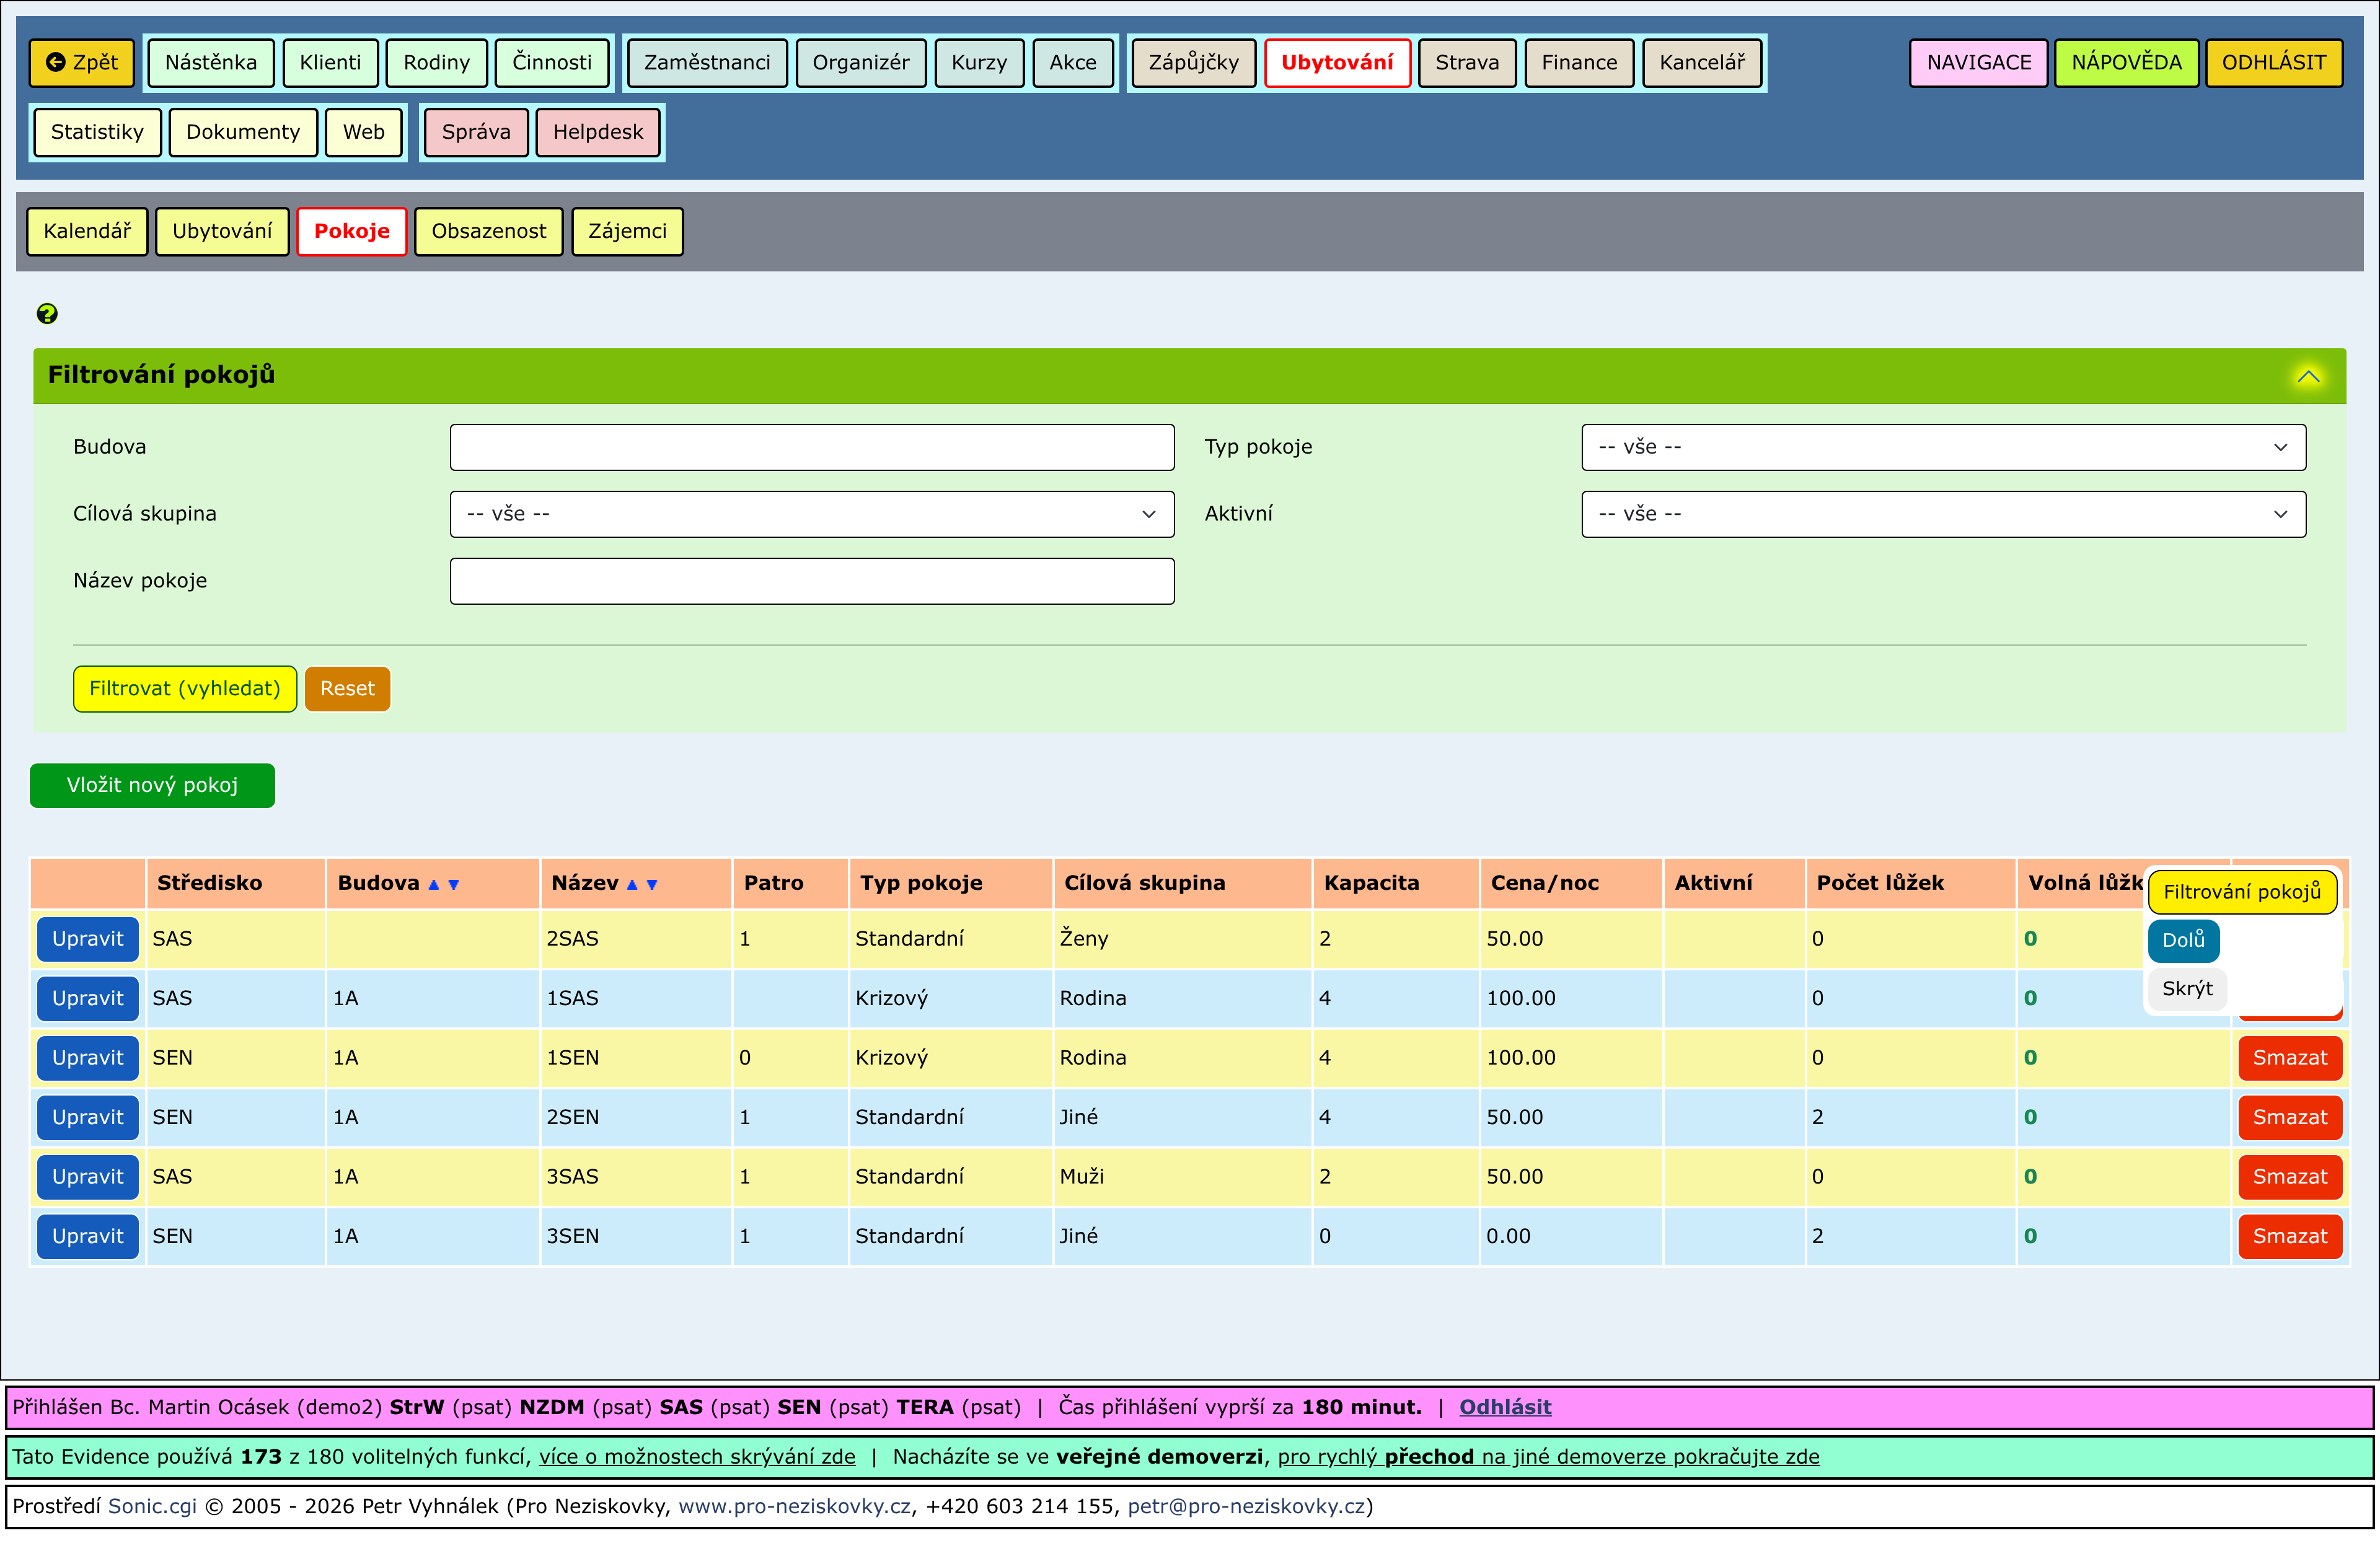Click the Zpět back arrow button
This screenshot has width=2380, height=1564.
click(82, 62)
